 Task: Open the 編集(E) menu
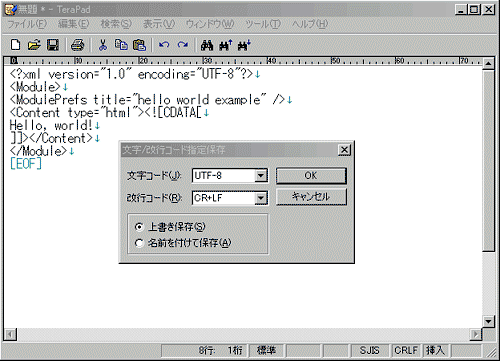[x=73, y=24]
